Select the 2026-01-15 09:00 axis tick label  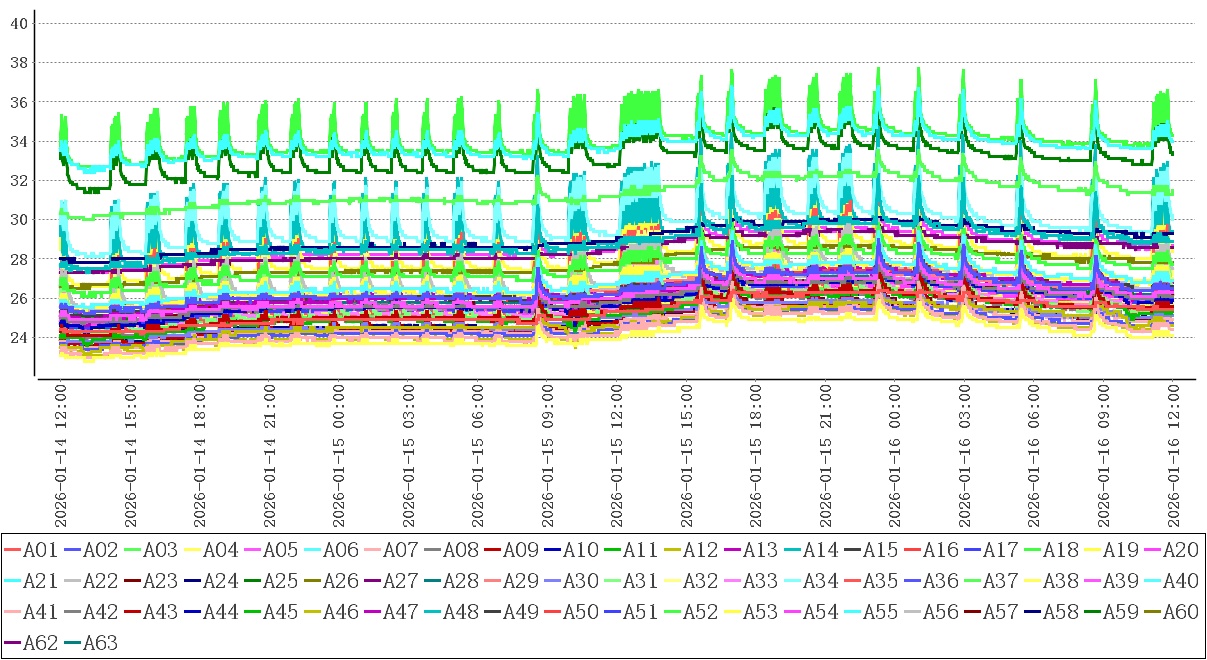point(547,453)
